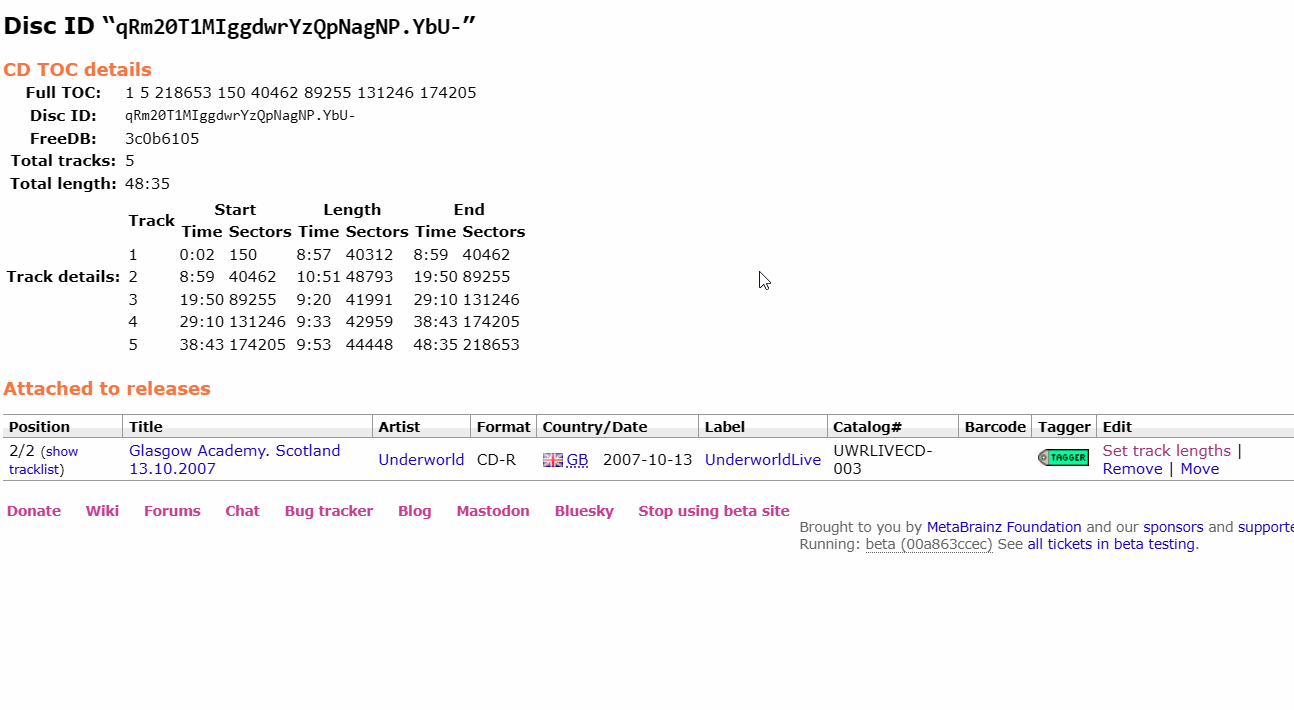Open the Bug tracker
Image resolution: width=1294 pixels, height=710 pixels.
(328, 510)
